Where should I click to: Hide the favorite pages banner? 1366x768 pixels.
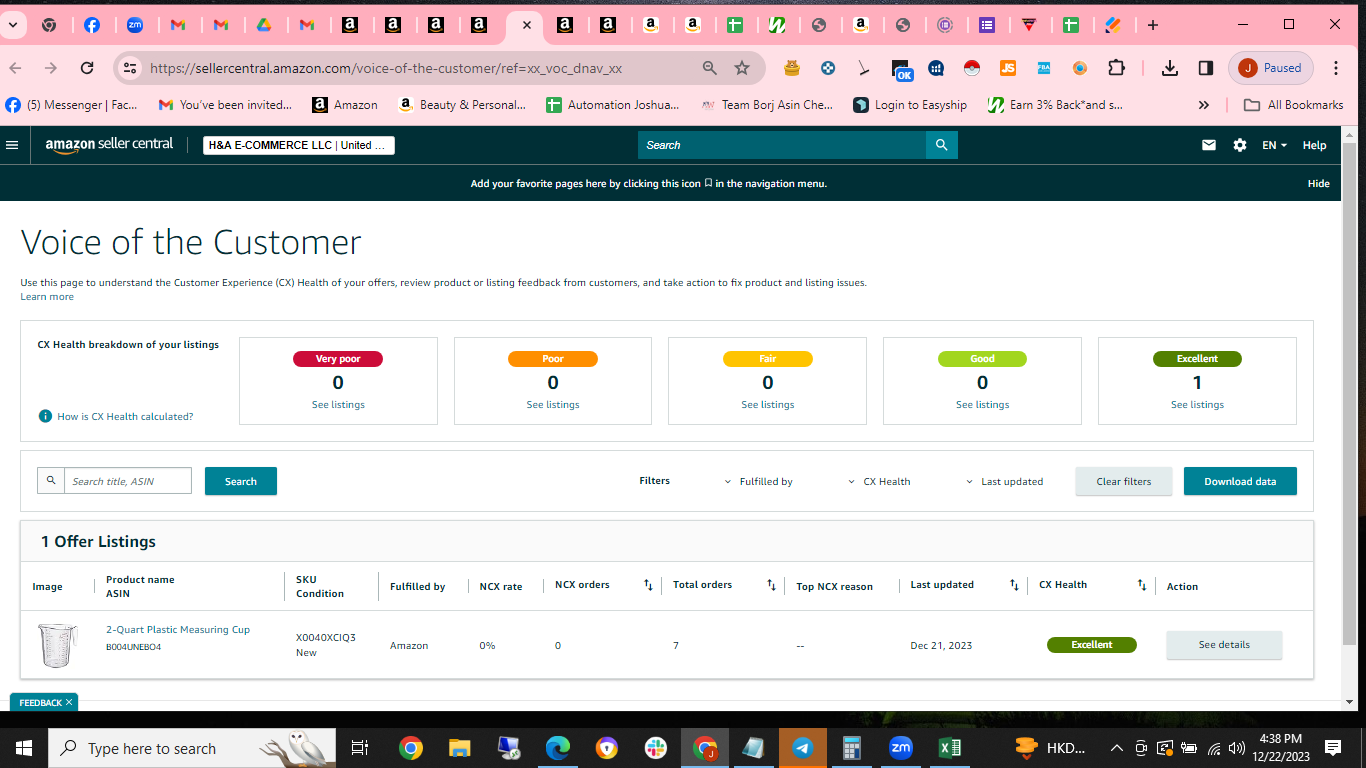click(1319, 183)
